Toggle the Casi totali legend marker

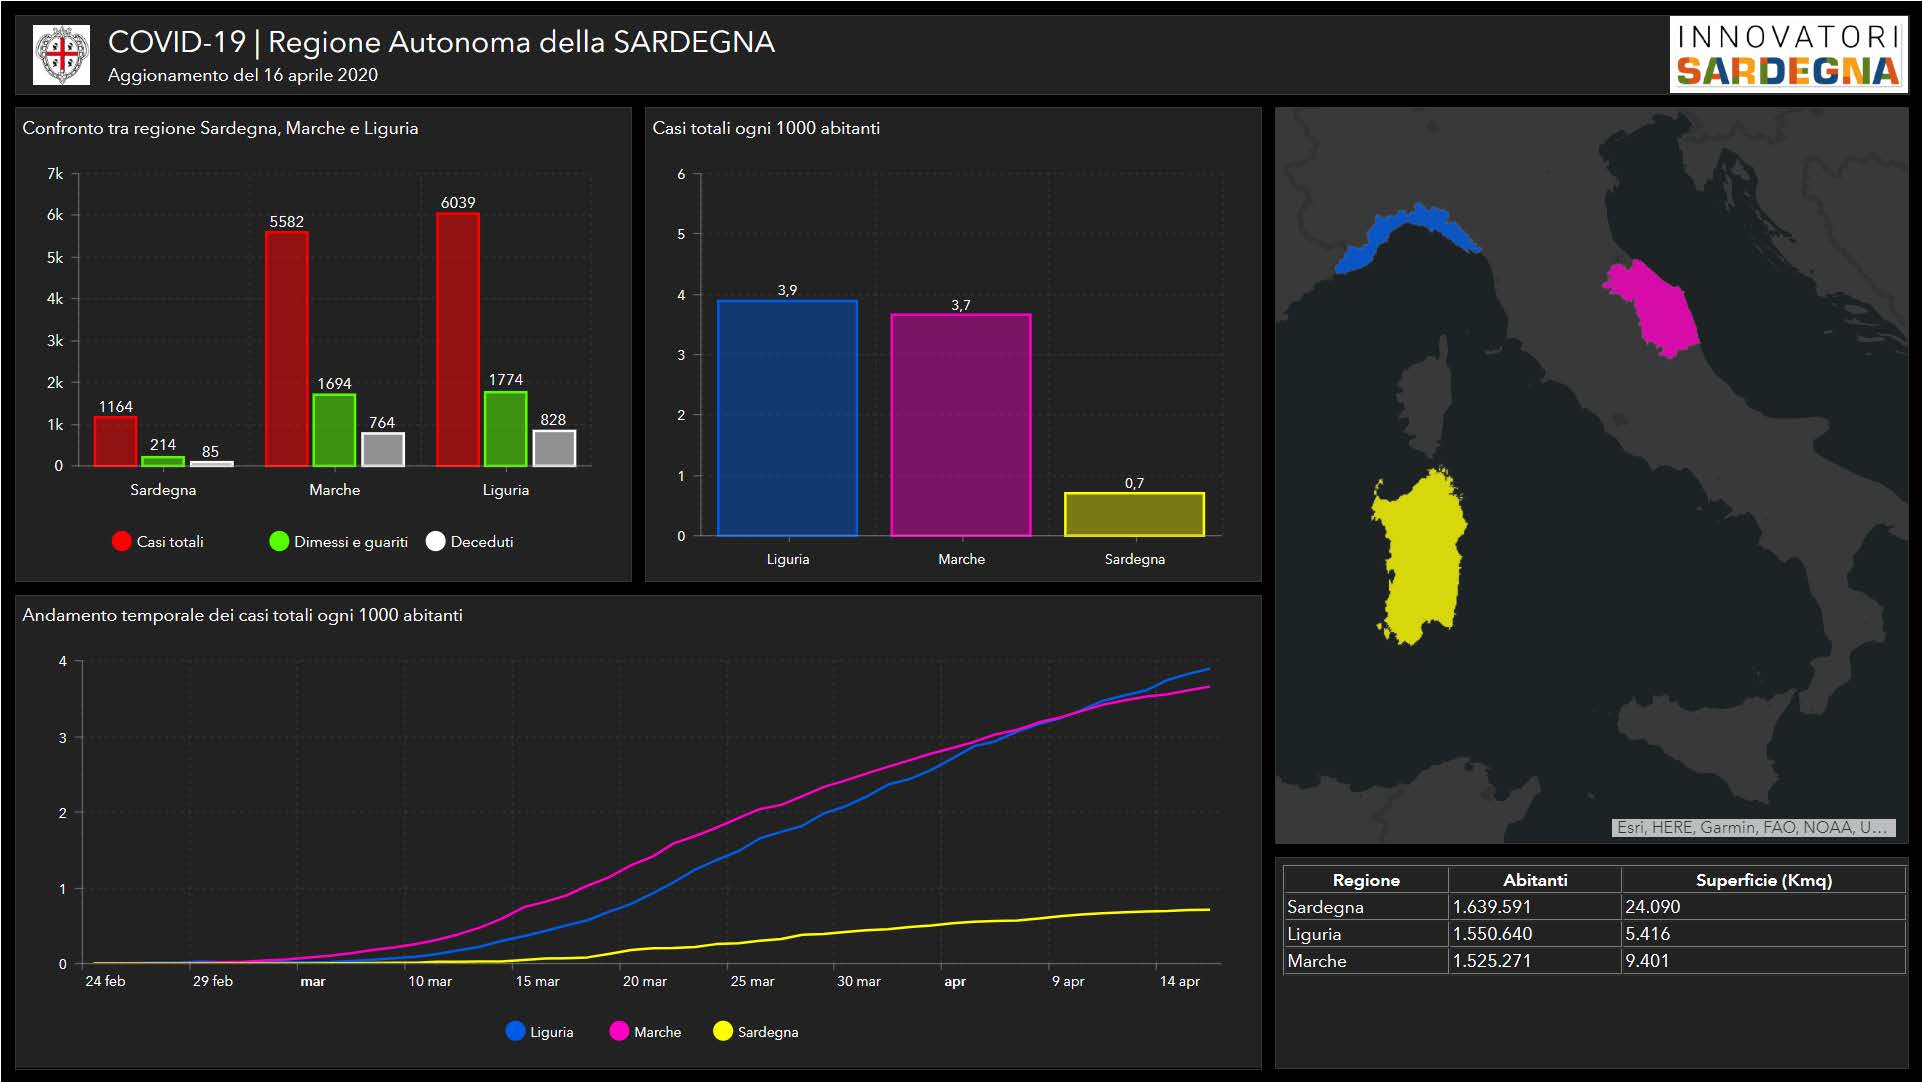(x=122, y=541)
